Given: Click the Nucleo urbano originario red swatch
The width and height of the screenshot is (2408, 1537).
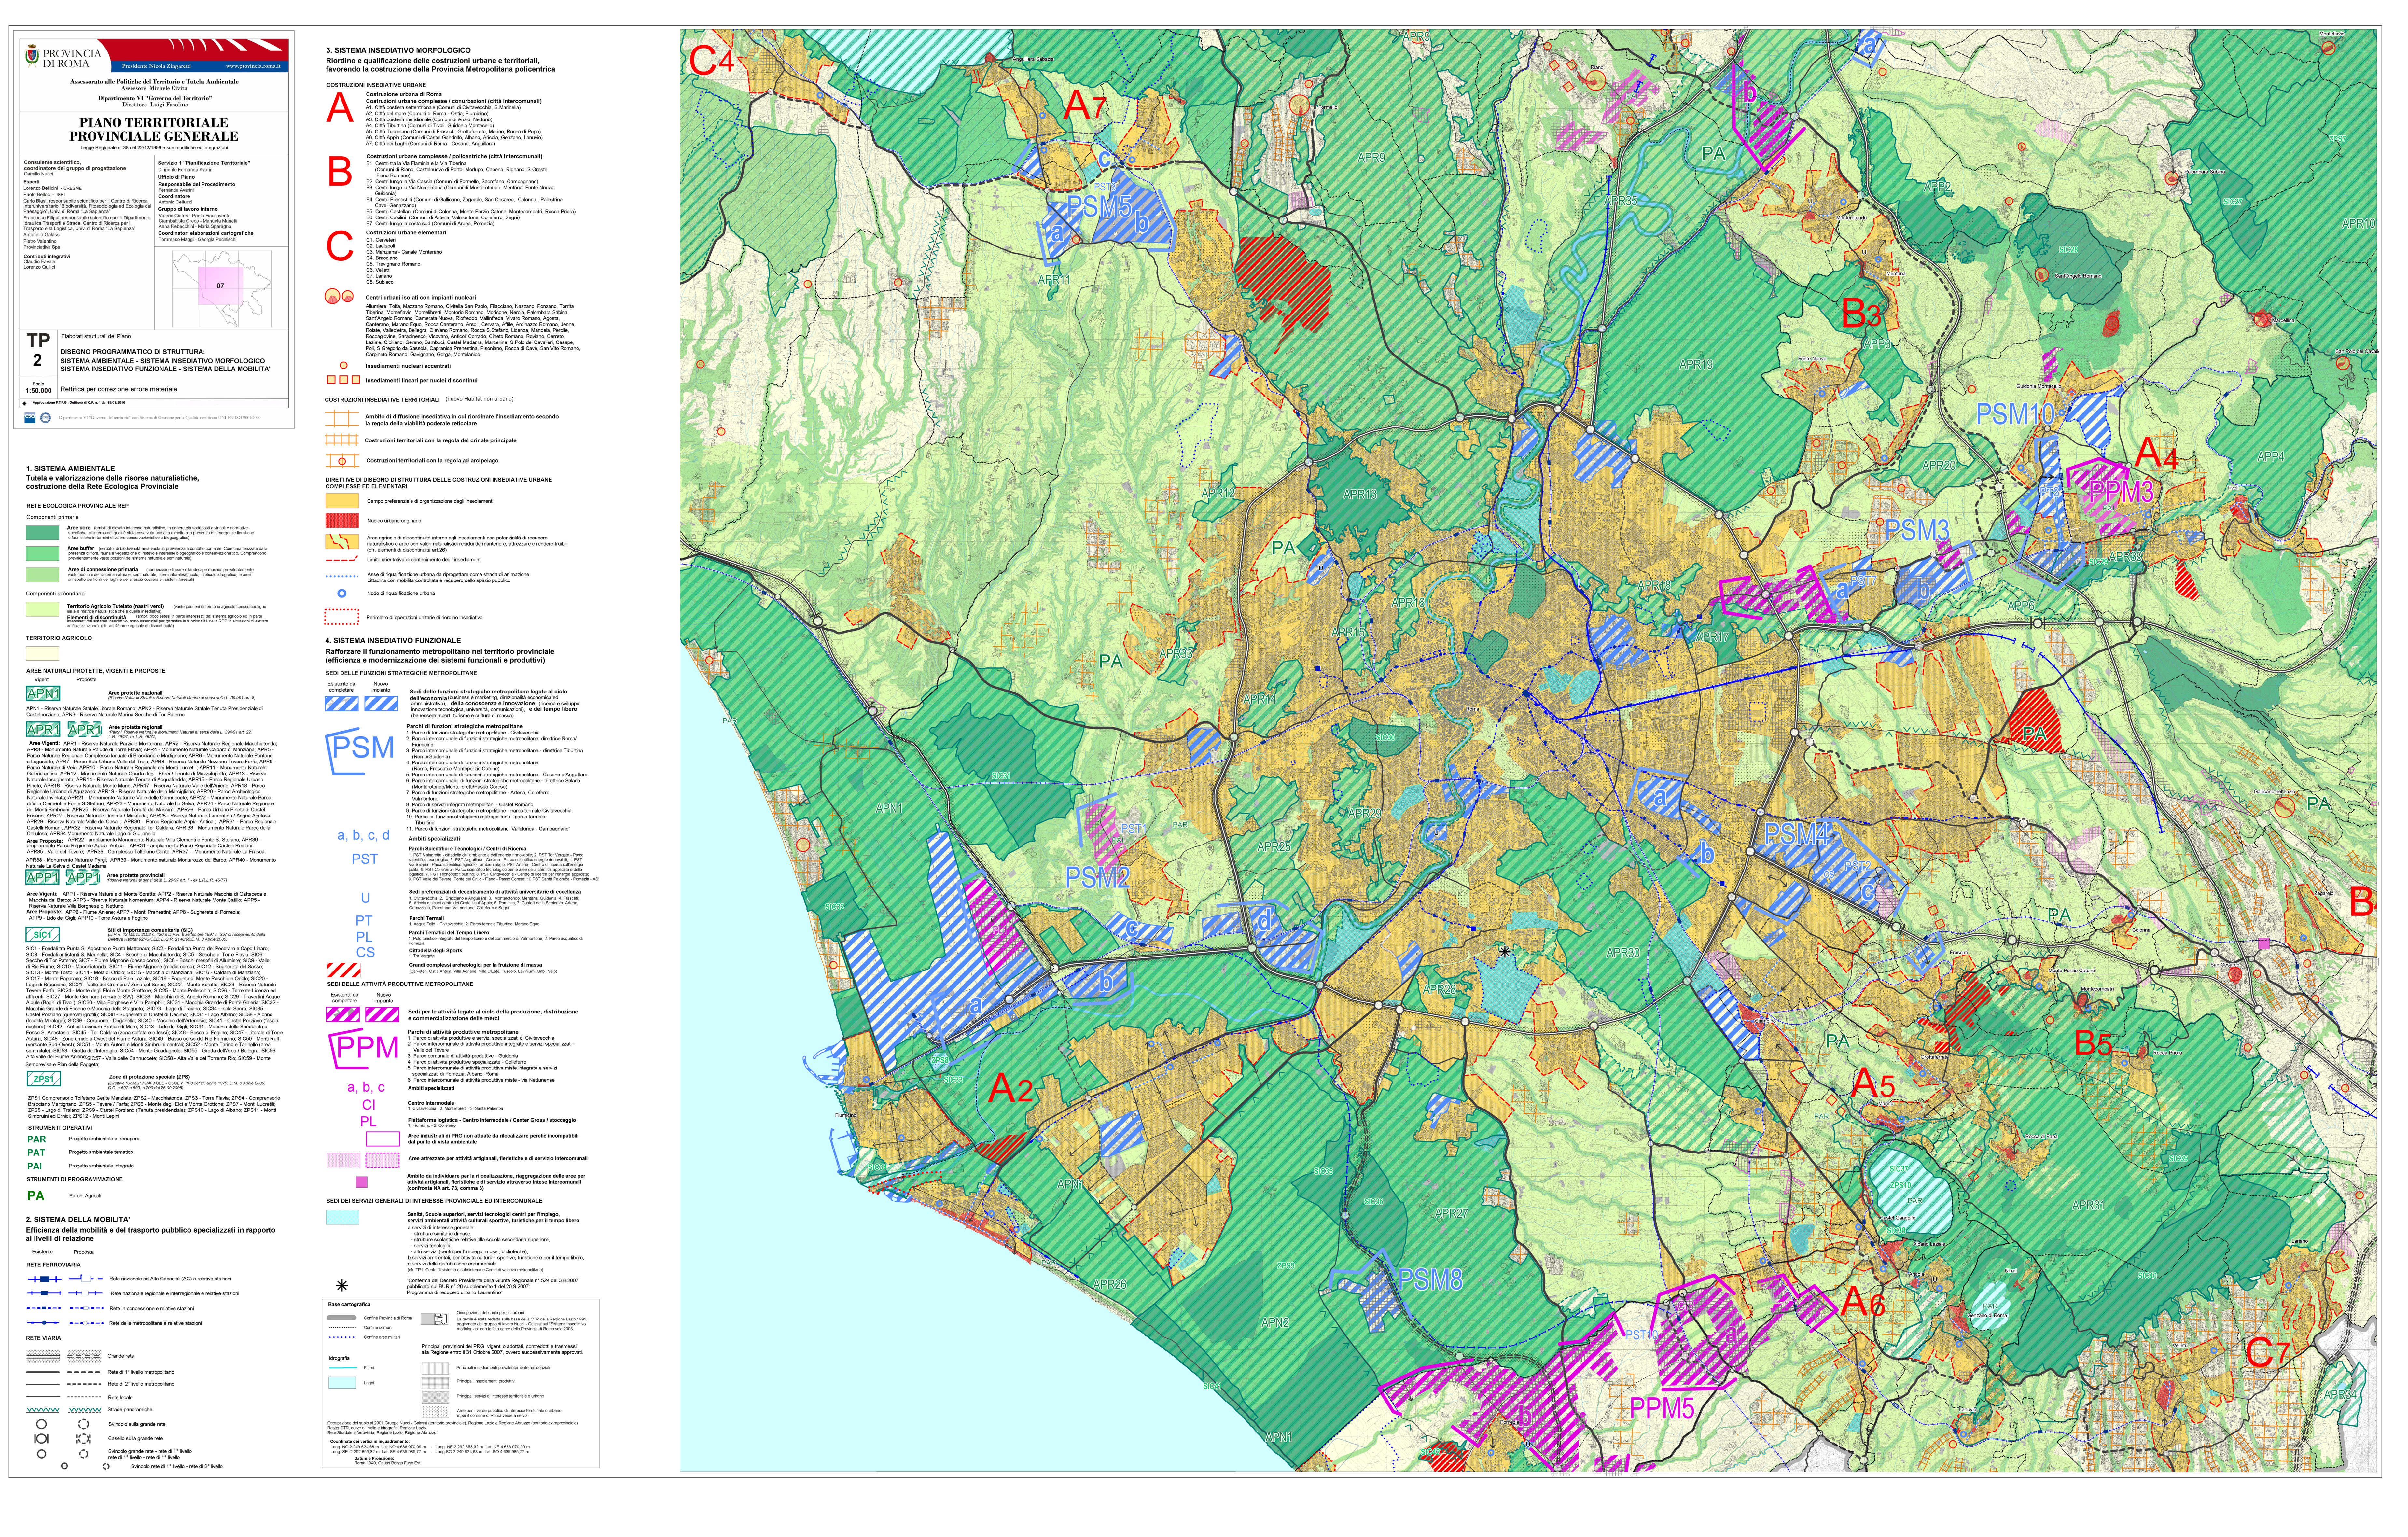Looking at the screenshot, I should coord(342,521).
